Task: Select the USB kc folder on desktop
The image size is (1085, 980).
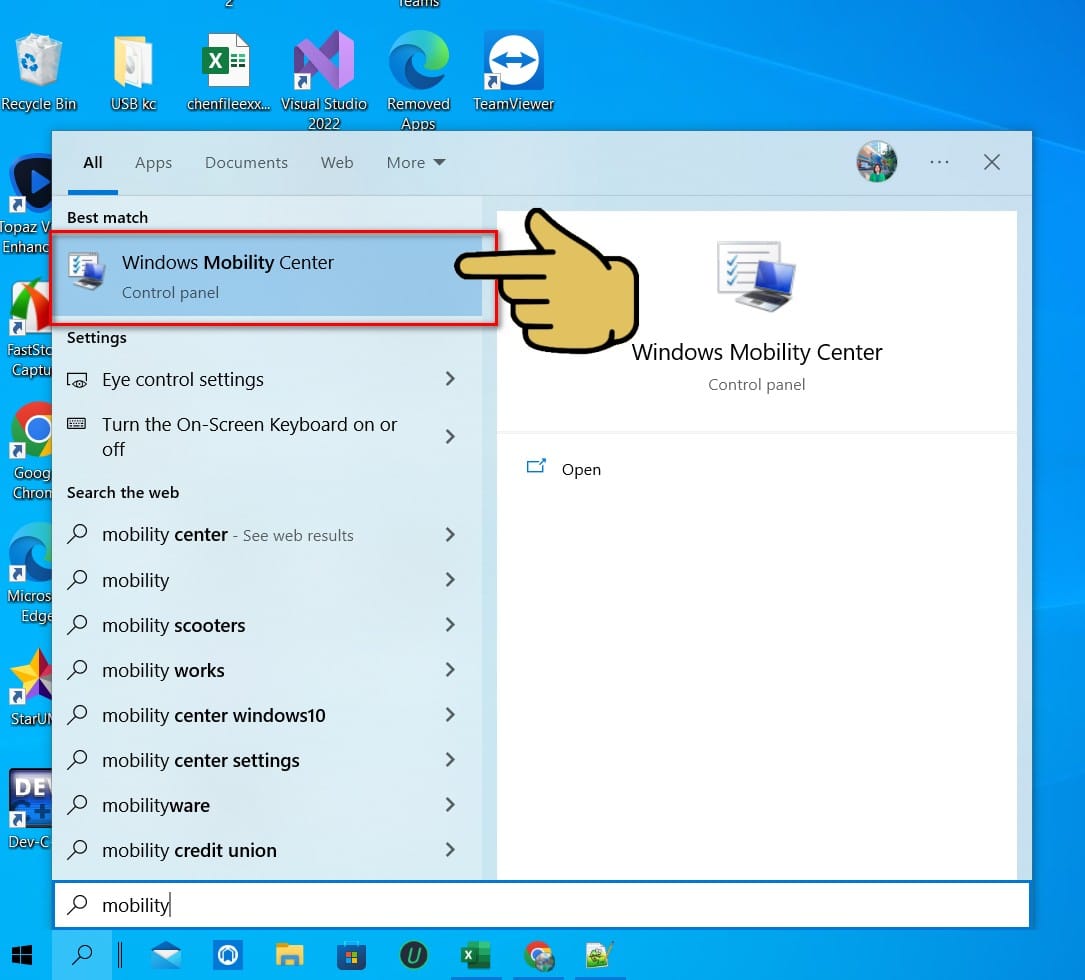Action: coord(133,72)
